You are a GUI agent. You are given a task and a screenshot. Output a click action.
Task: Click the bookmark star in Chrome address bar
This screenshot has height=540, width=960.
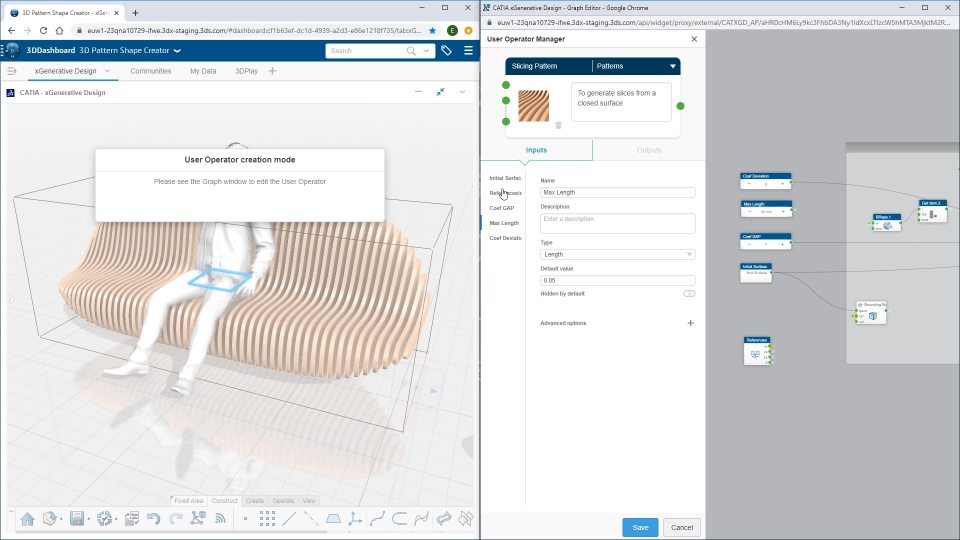(433, 30)
